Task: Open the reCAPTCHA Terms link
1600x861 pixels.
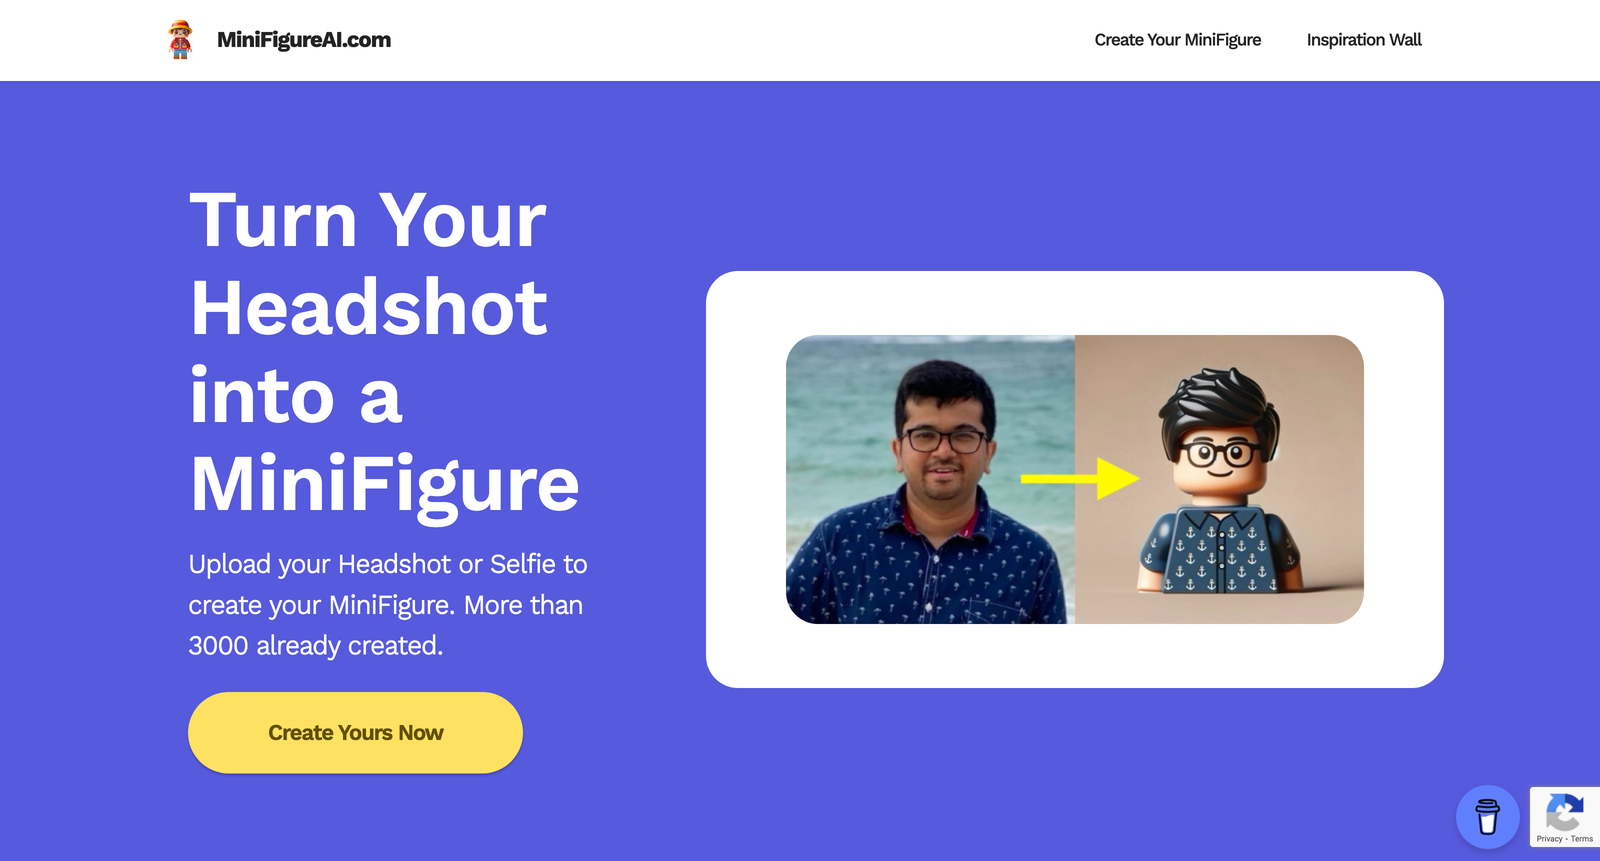Action: tap(1582, 839)
